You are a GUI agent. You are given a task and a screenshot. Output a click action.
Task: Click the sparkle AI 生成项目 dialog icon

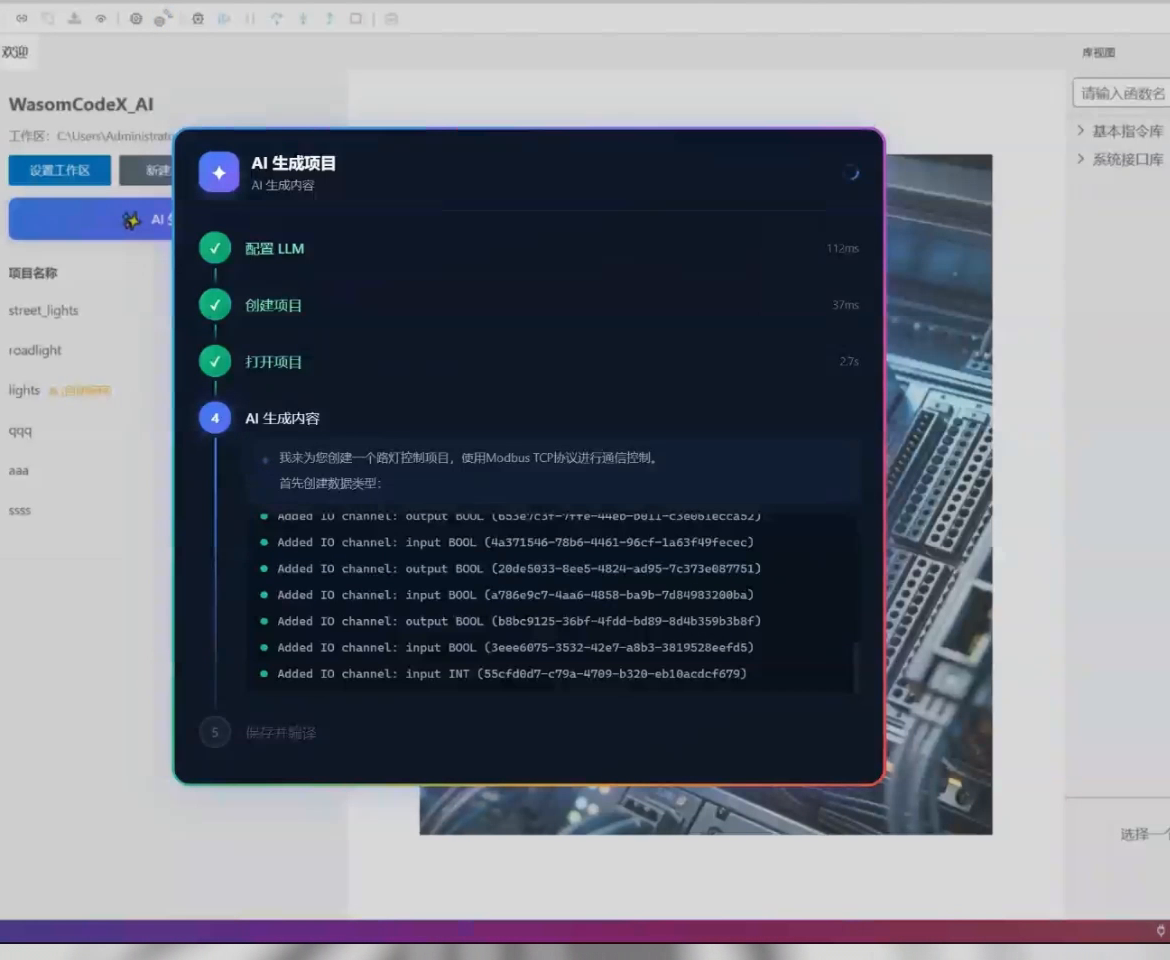(219, 172)
